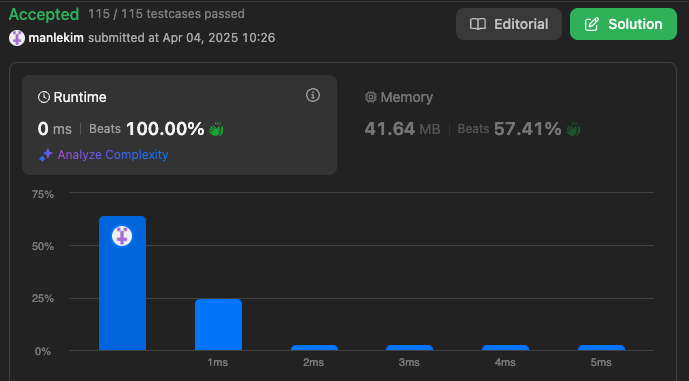This screenshot has width=689, height=381.
Task: Click the green Solution button
Action: coord(623,24)
